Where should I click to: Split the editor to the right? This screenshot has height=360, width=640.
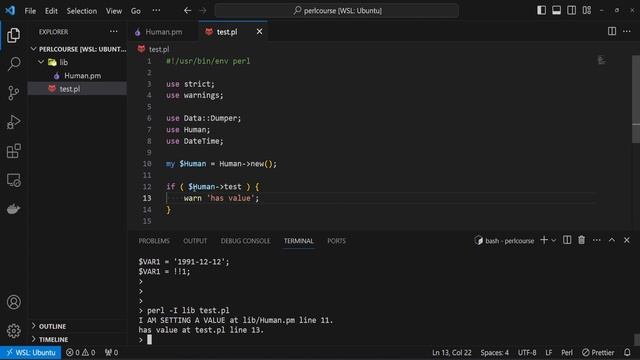[612, 31]
